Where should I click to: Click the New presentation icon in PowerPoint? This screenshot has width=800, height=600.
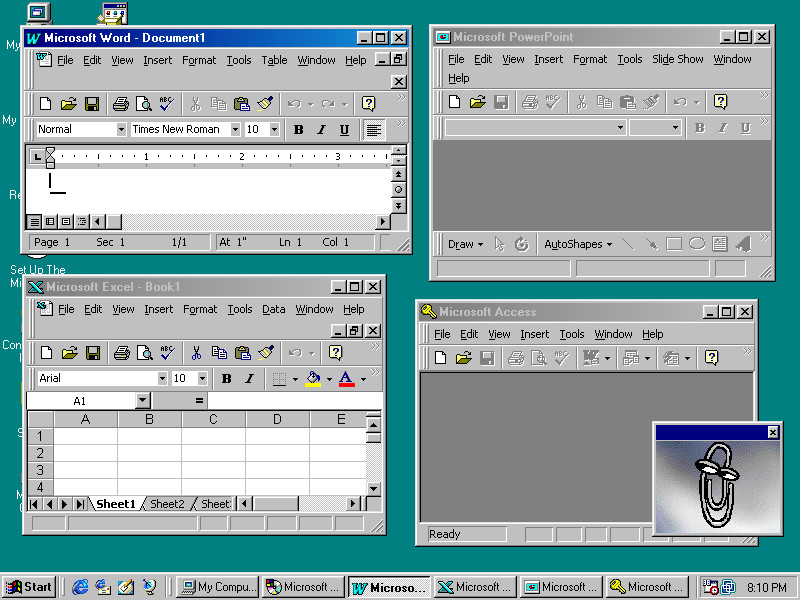(x=454, y=102)
